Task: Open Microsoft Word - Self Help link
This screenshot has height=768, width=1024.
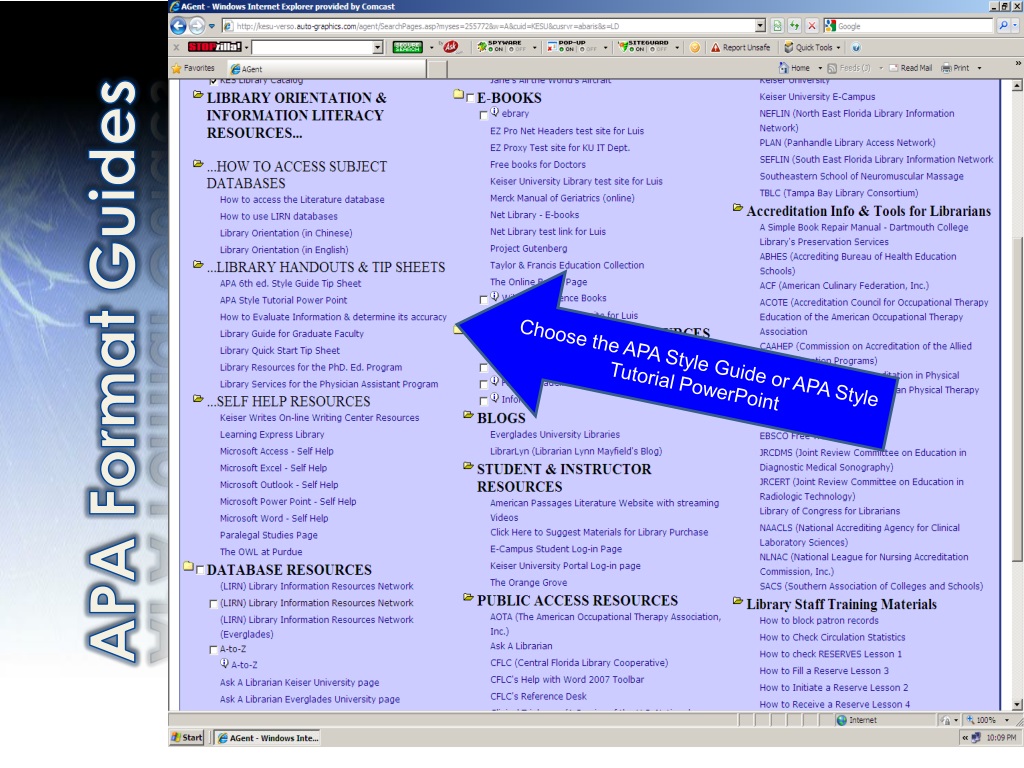Action: [274, 519]
